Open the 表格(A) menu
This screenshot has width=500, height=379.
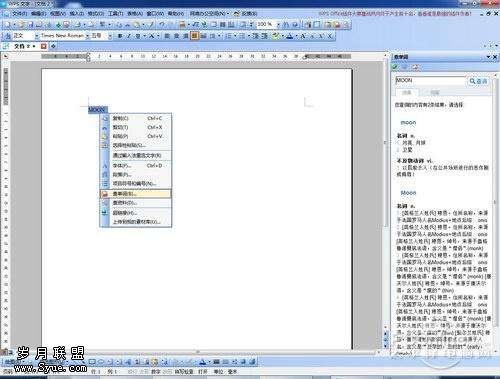(x=135, y=14)
